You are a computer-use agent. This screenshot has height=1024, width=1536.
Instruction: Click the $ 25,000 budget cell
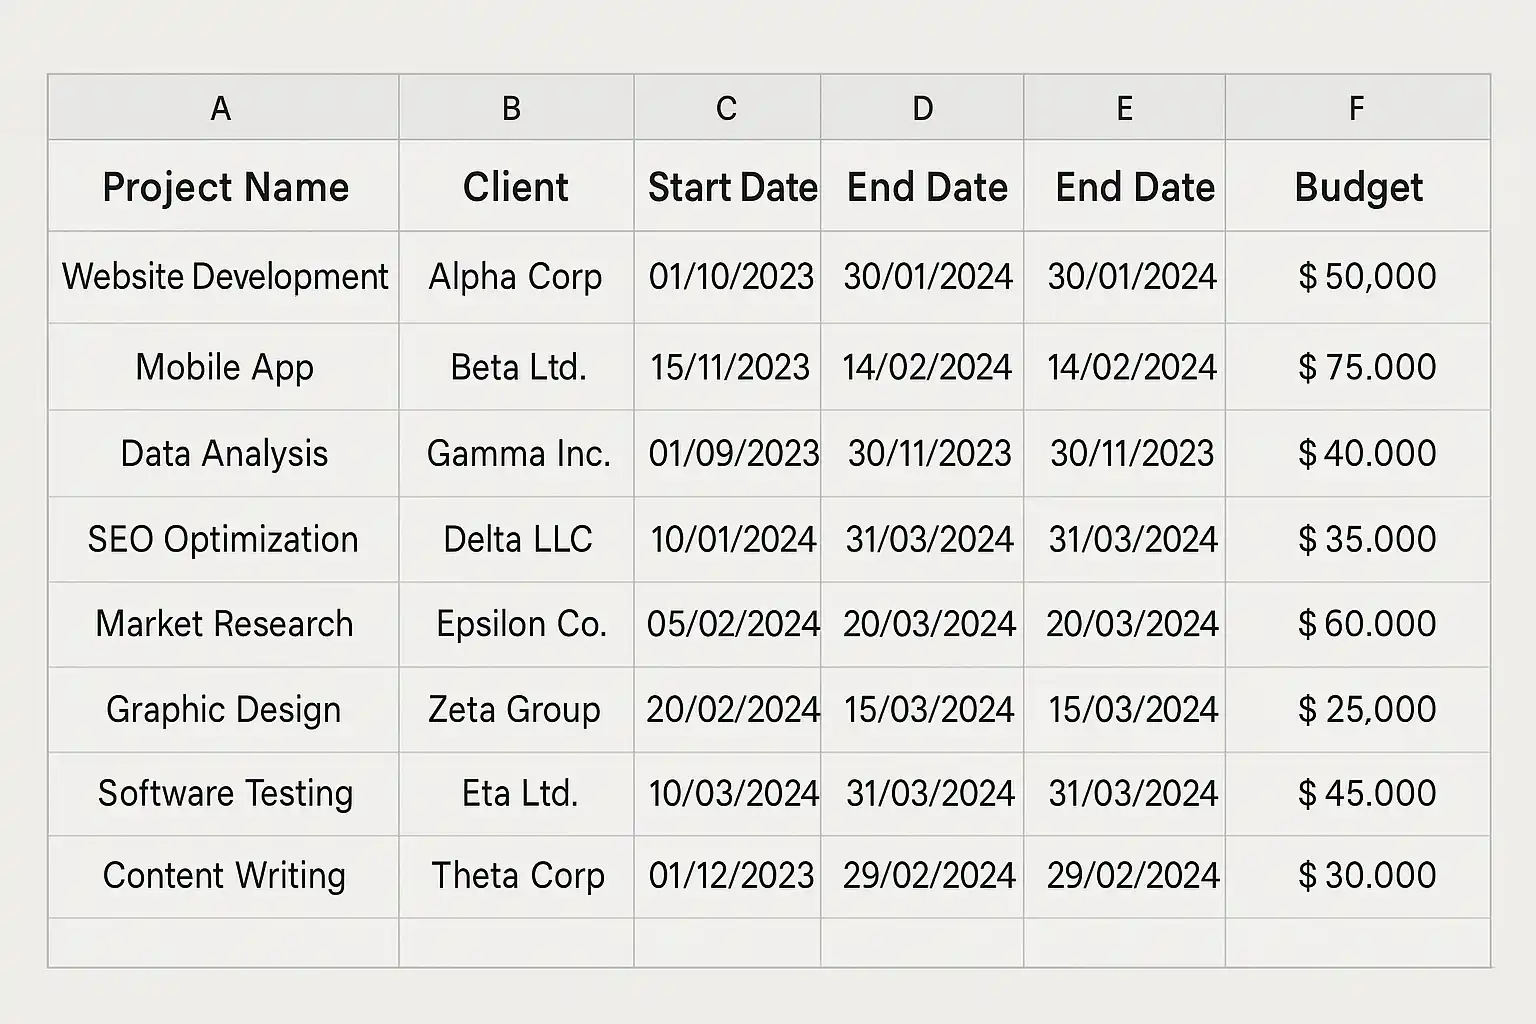(x=1357, y=709)
